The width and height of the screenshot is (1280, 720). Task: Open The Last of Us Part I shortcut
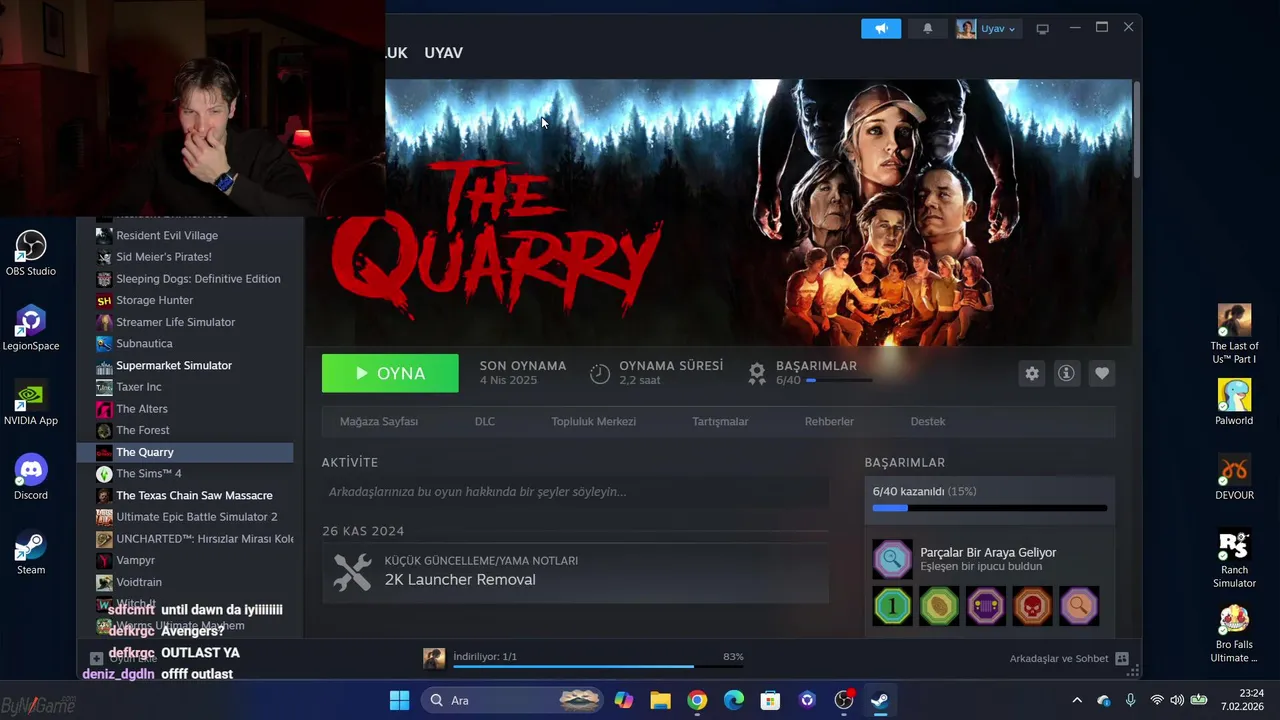click(1234, 333)
